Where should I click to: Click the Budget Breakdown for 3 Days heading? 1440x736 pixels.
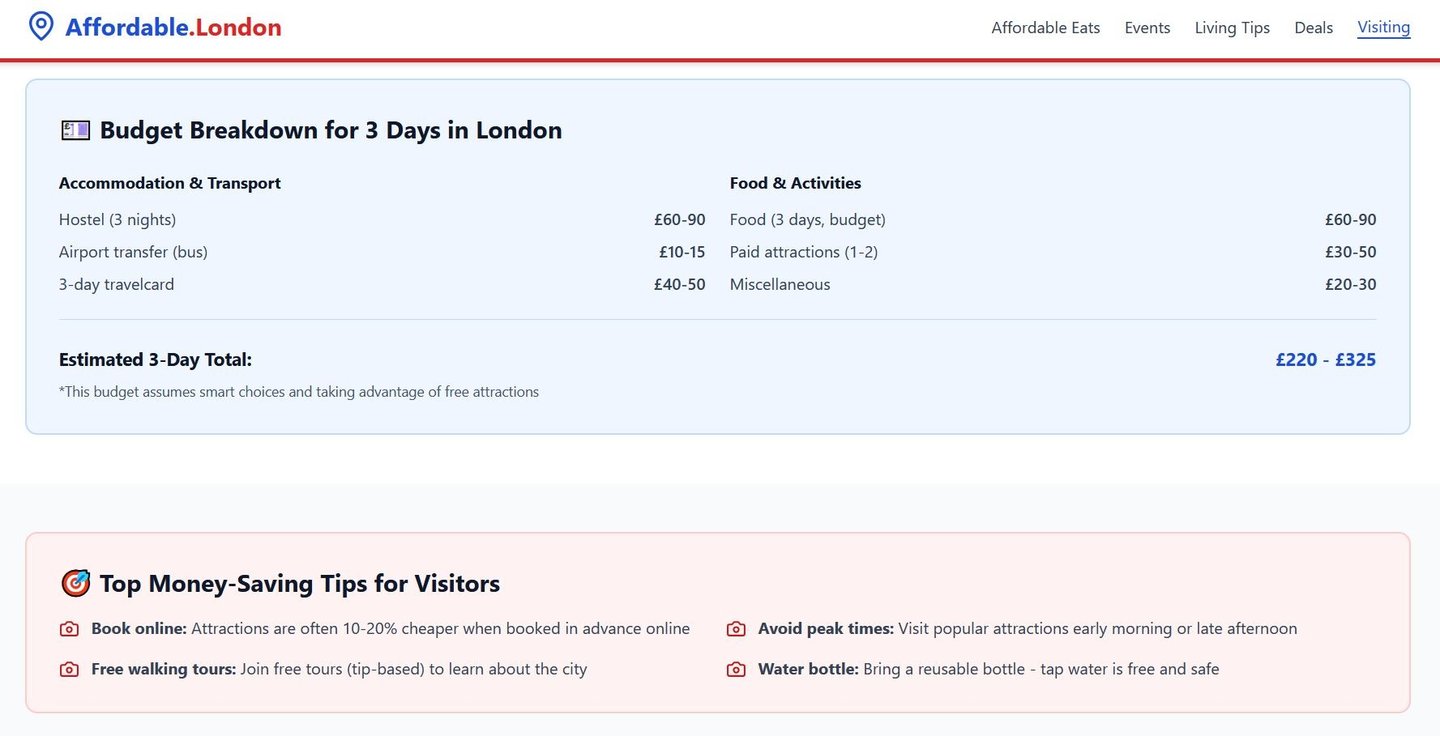pyautogui.click(x=330, y=130)
